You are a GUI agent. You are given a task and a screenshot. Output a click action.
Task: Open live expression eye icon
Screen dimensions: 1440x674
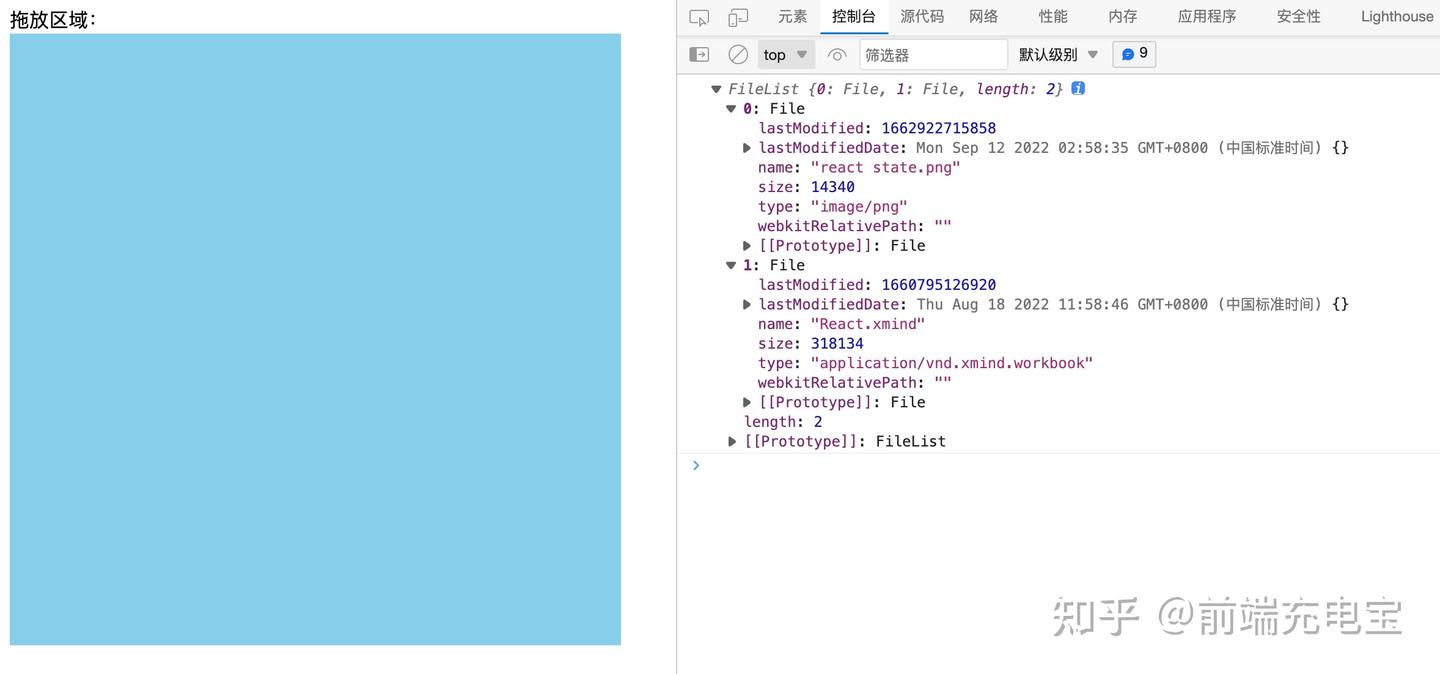point(837,54)
